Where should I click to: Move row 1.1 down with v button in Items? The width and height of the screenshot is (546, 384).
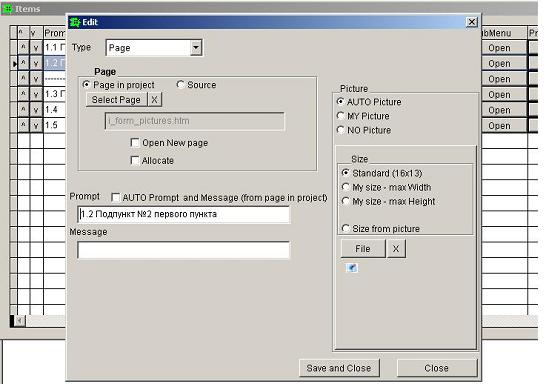36,47
